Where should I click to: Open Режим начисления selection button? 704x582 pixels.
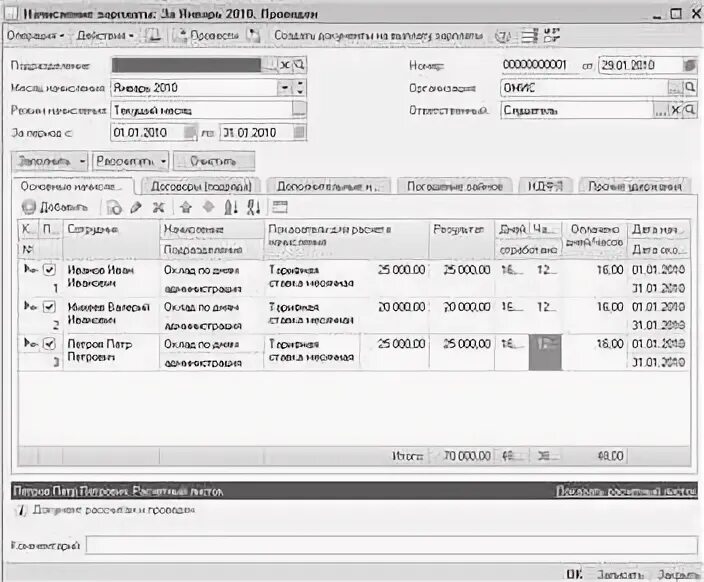click(299, 110)
